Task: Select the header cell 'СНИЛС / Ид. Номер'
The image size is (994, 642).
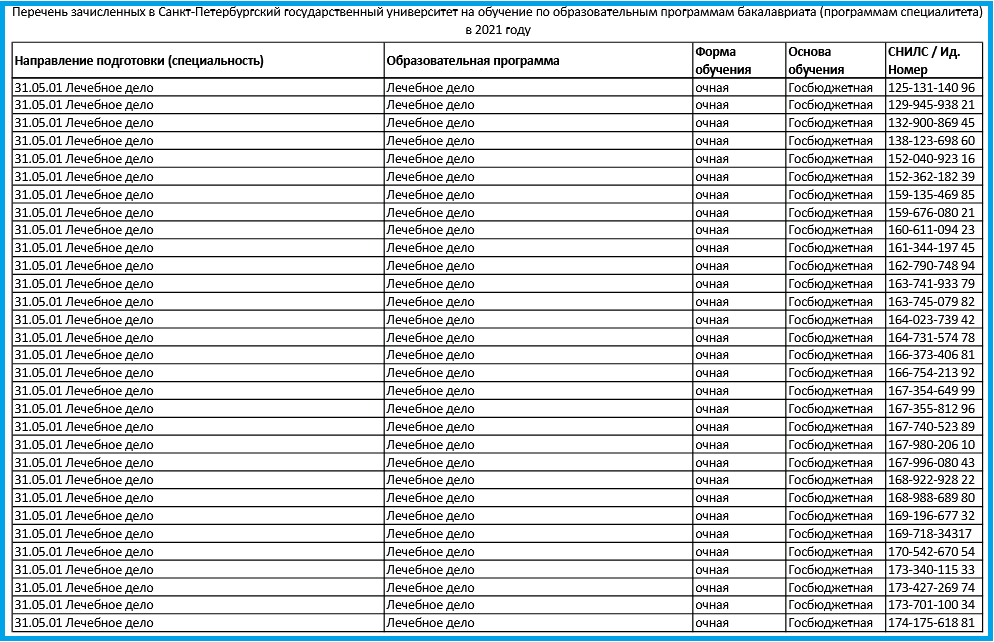Action: 934,61
